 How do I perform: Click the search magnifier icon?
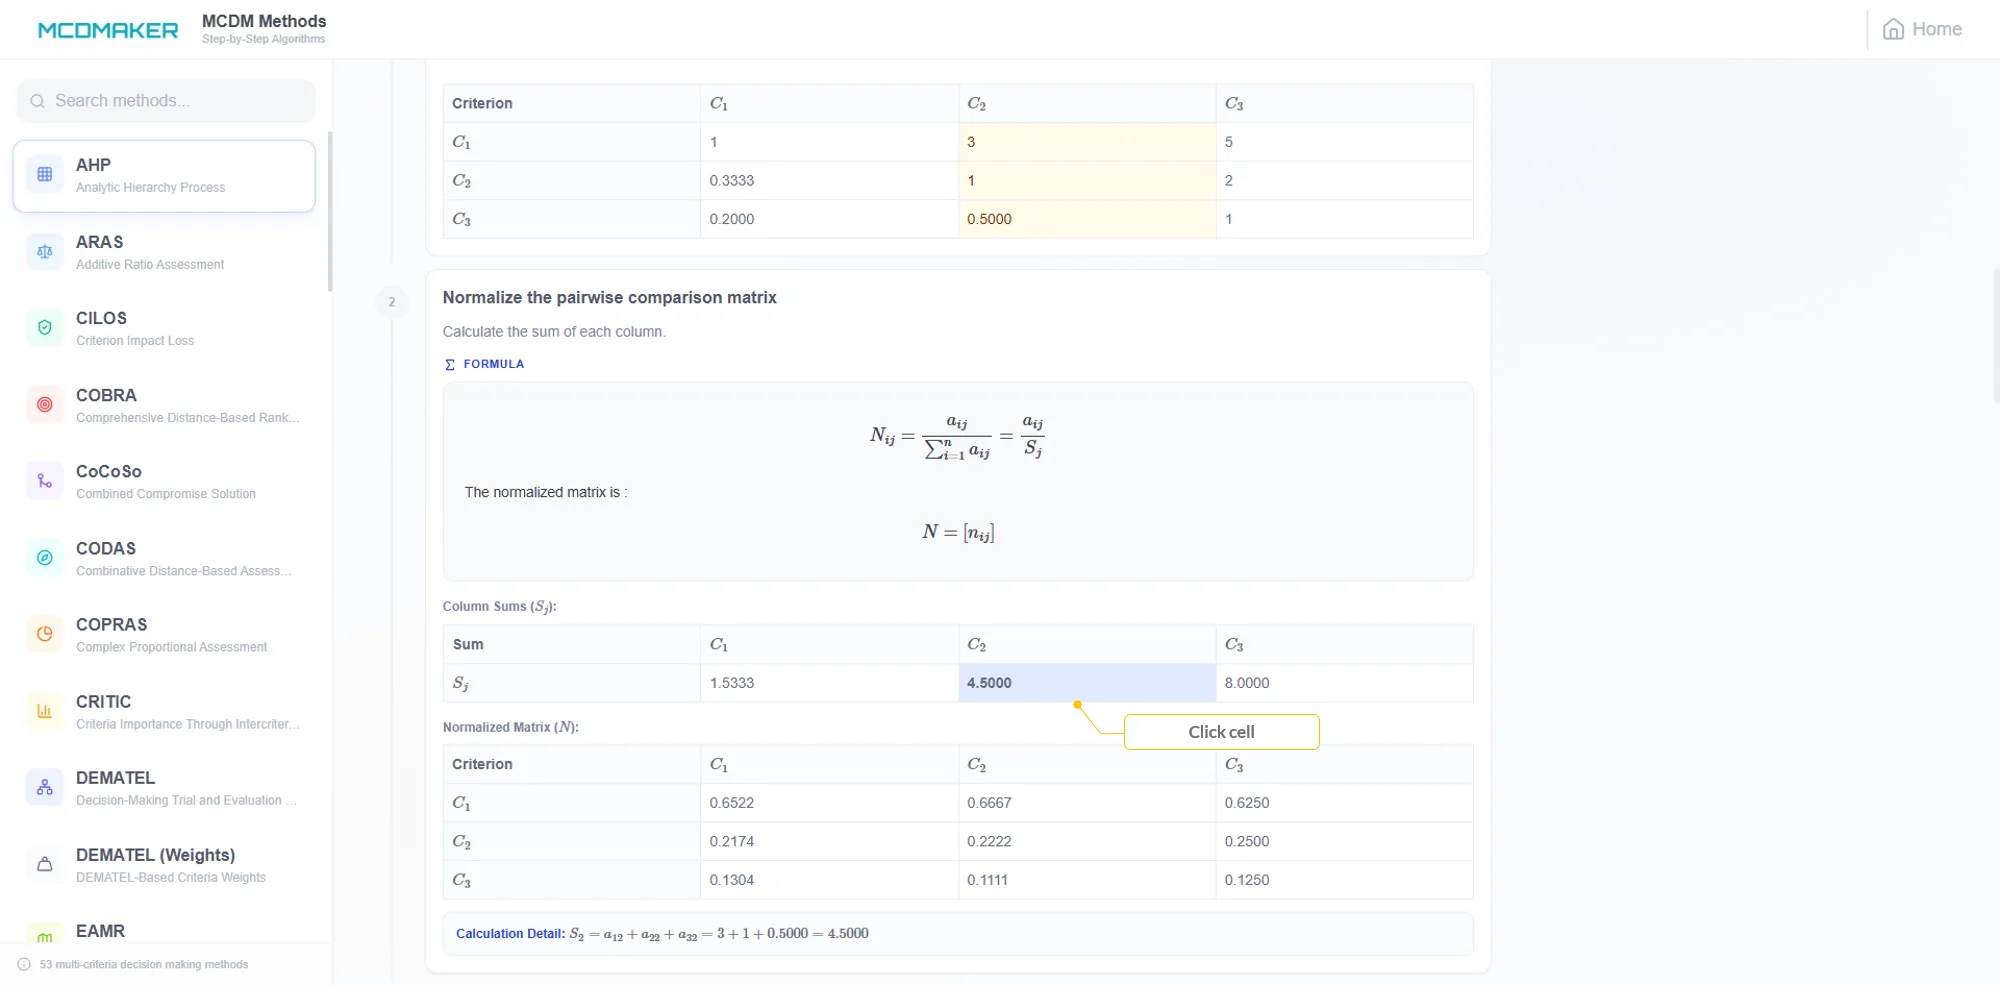(37, 101)
